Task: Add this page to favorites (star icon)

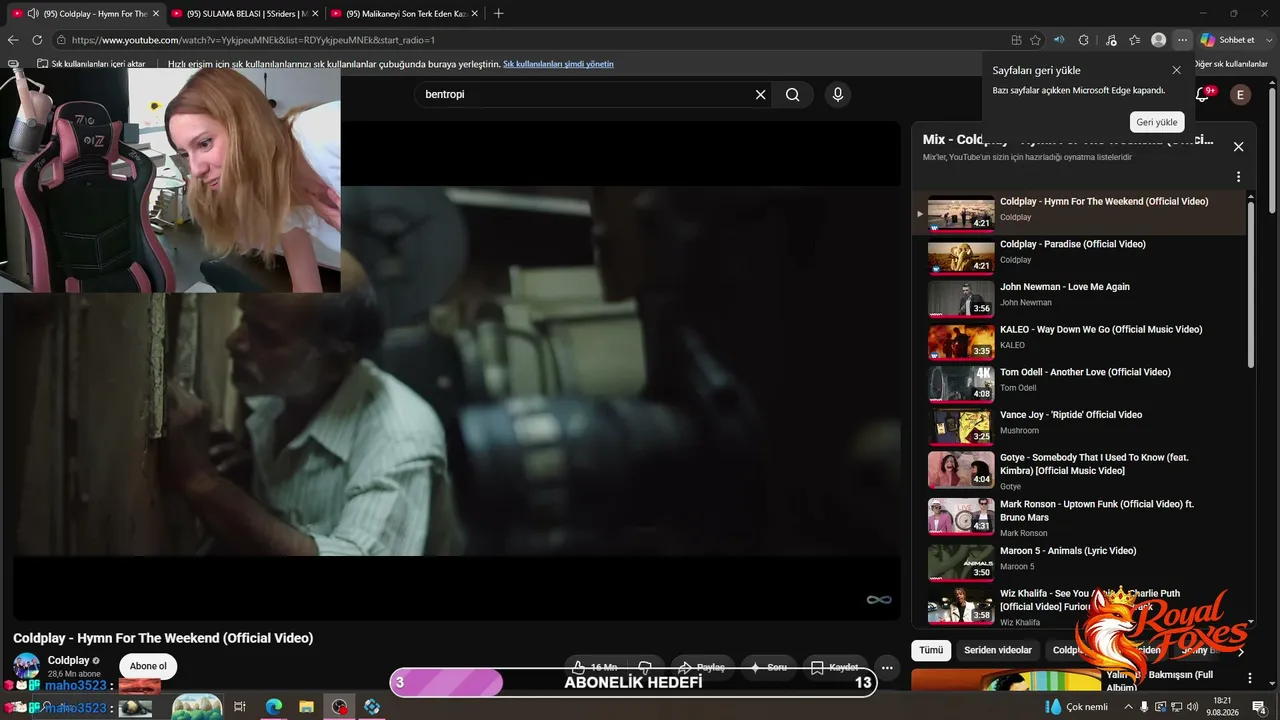Action: click(1036, 40)
